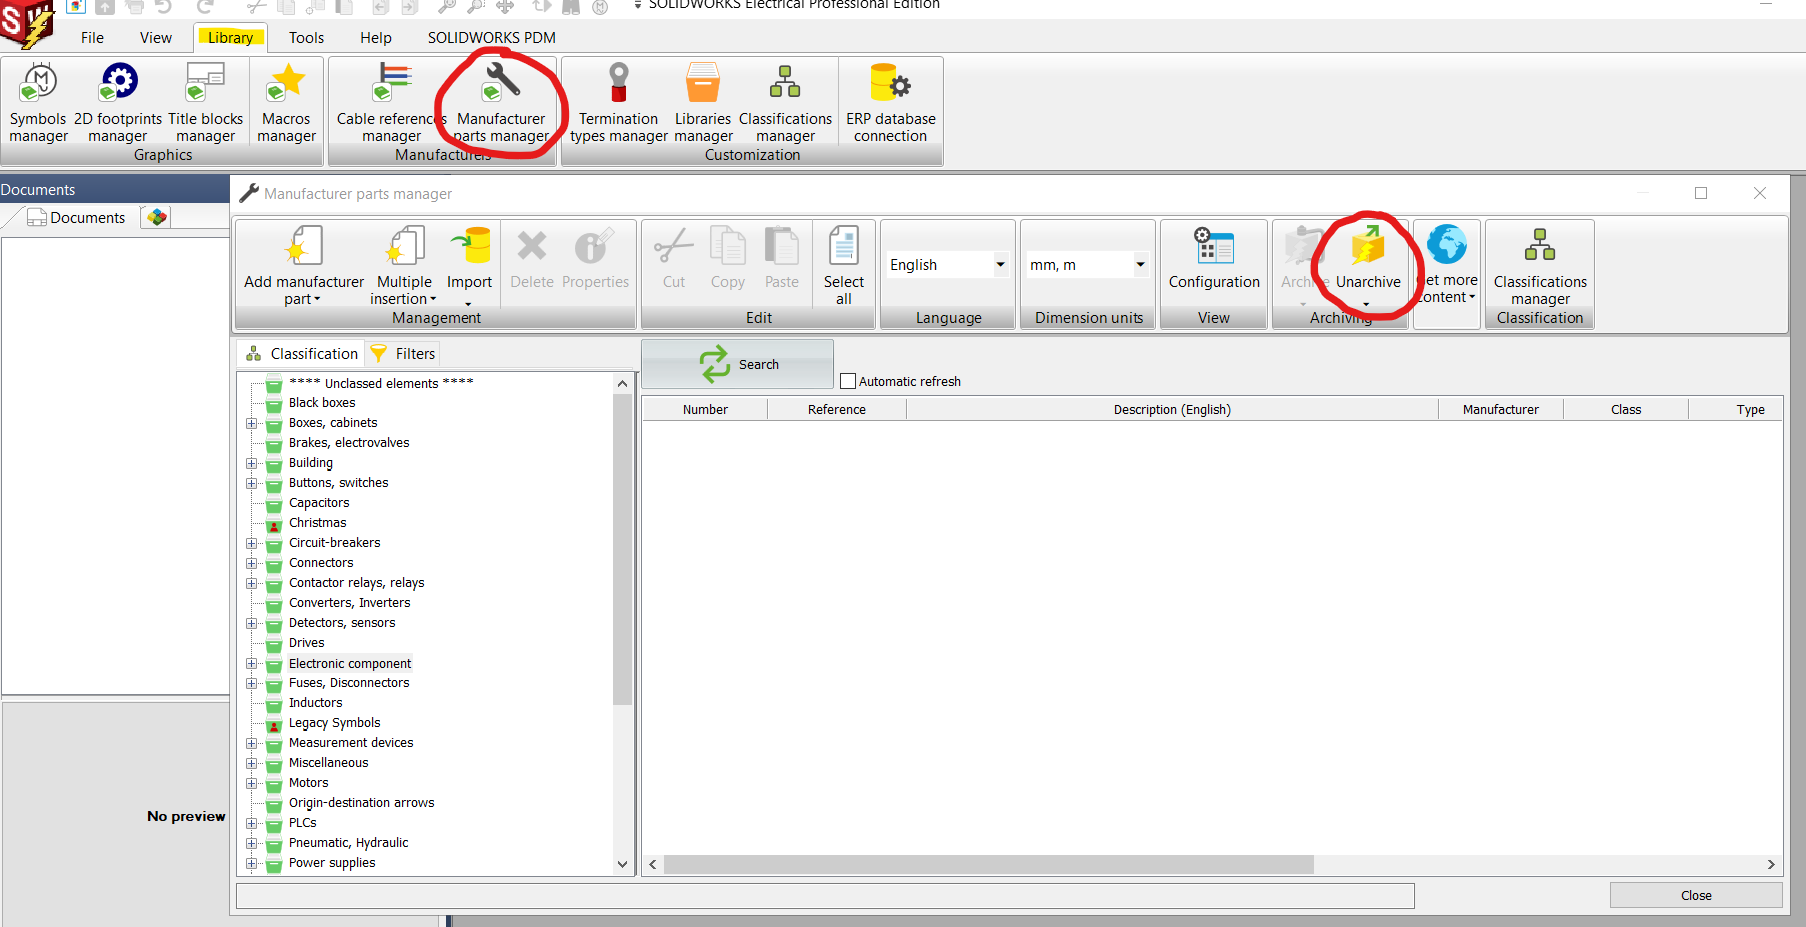Click the components tab icon beside Documents
The width and height of the screenshot is (1806, 927).
(x=157, y=216)
